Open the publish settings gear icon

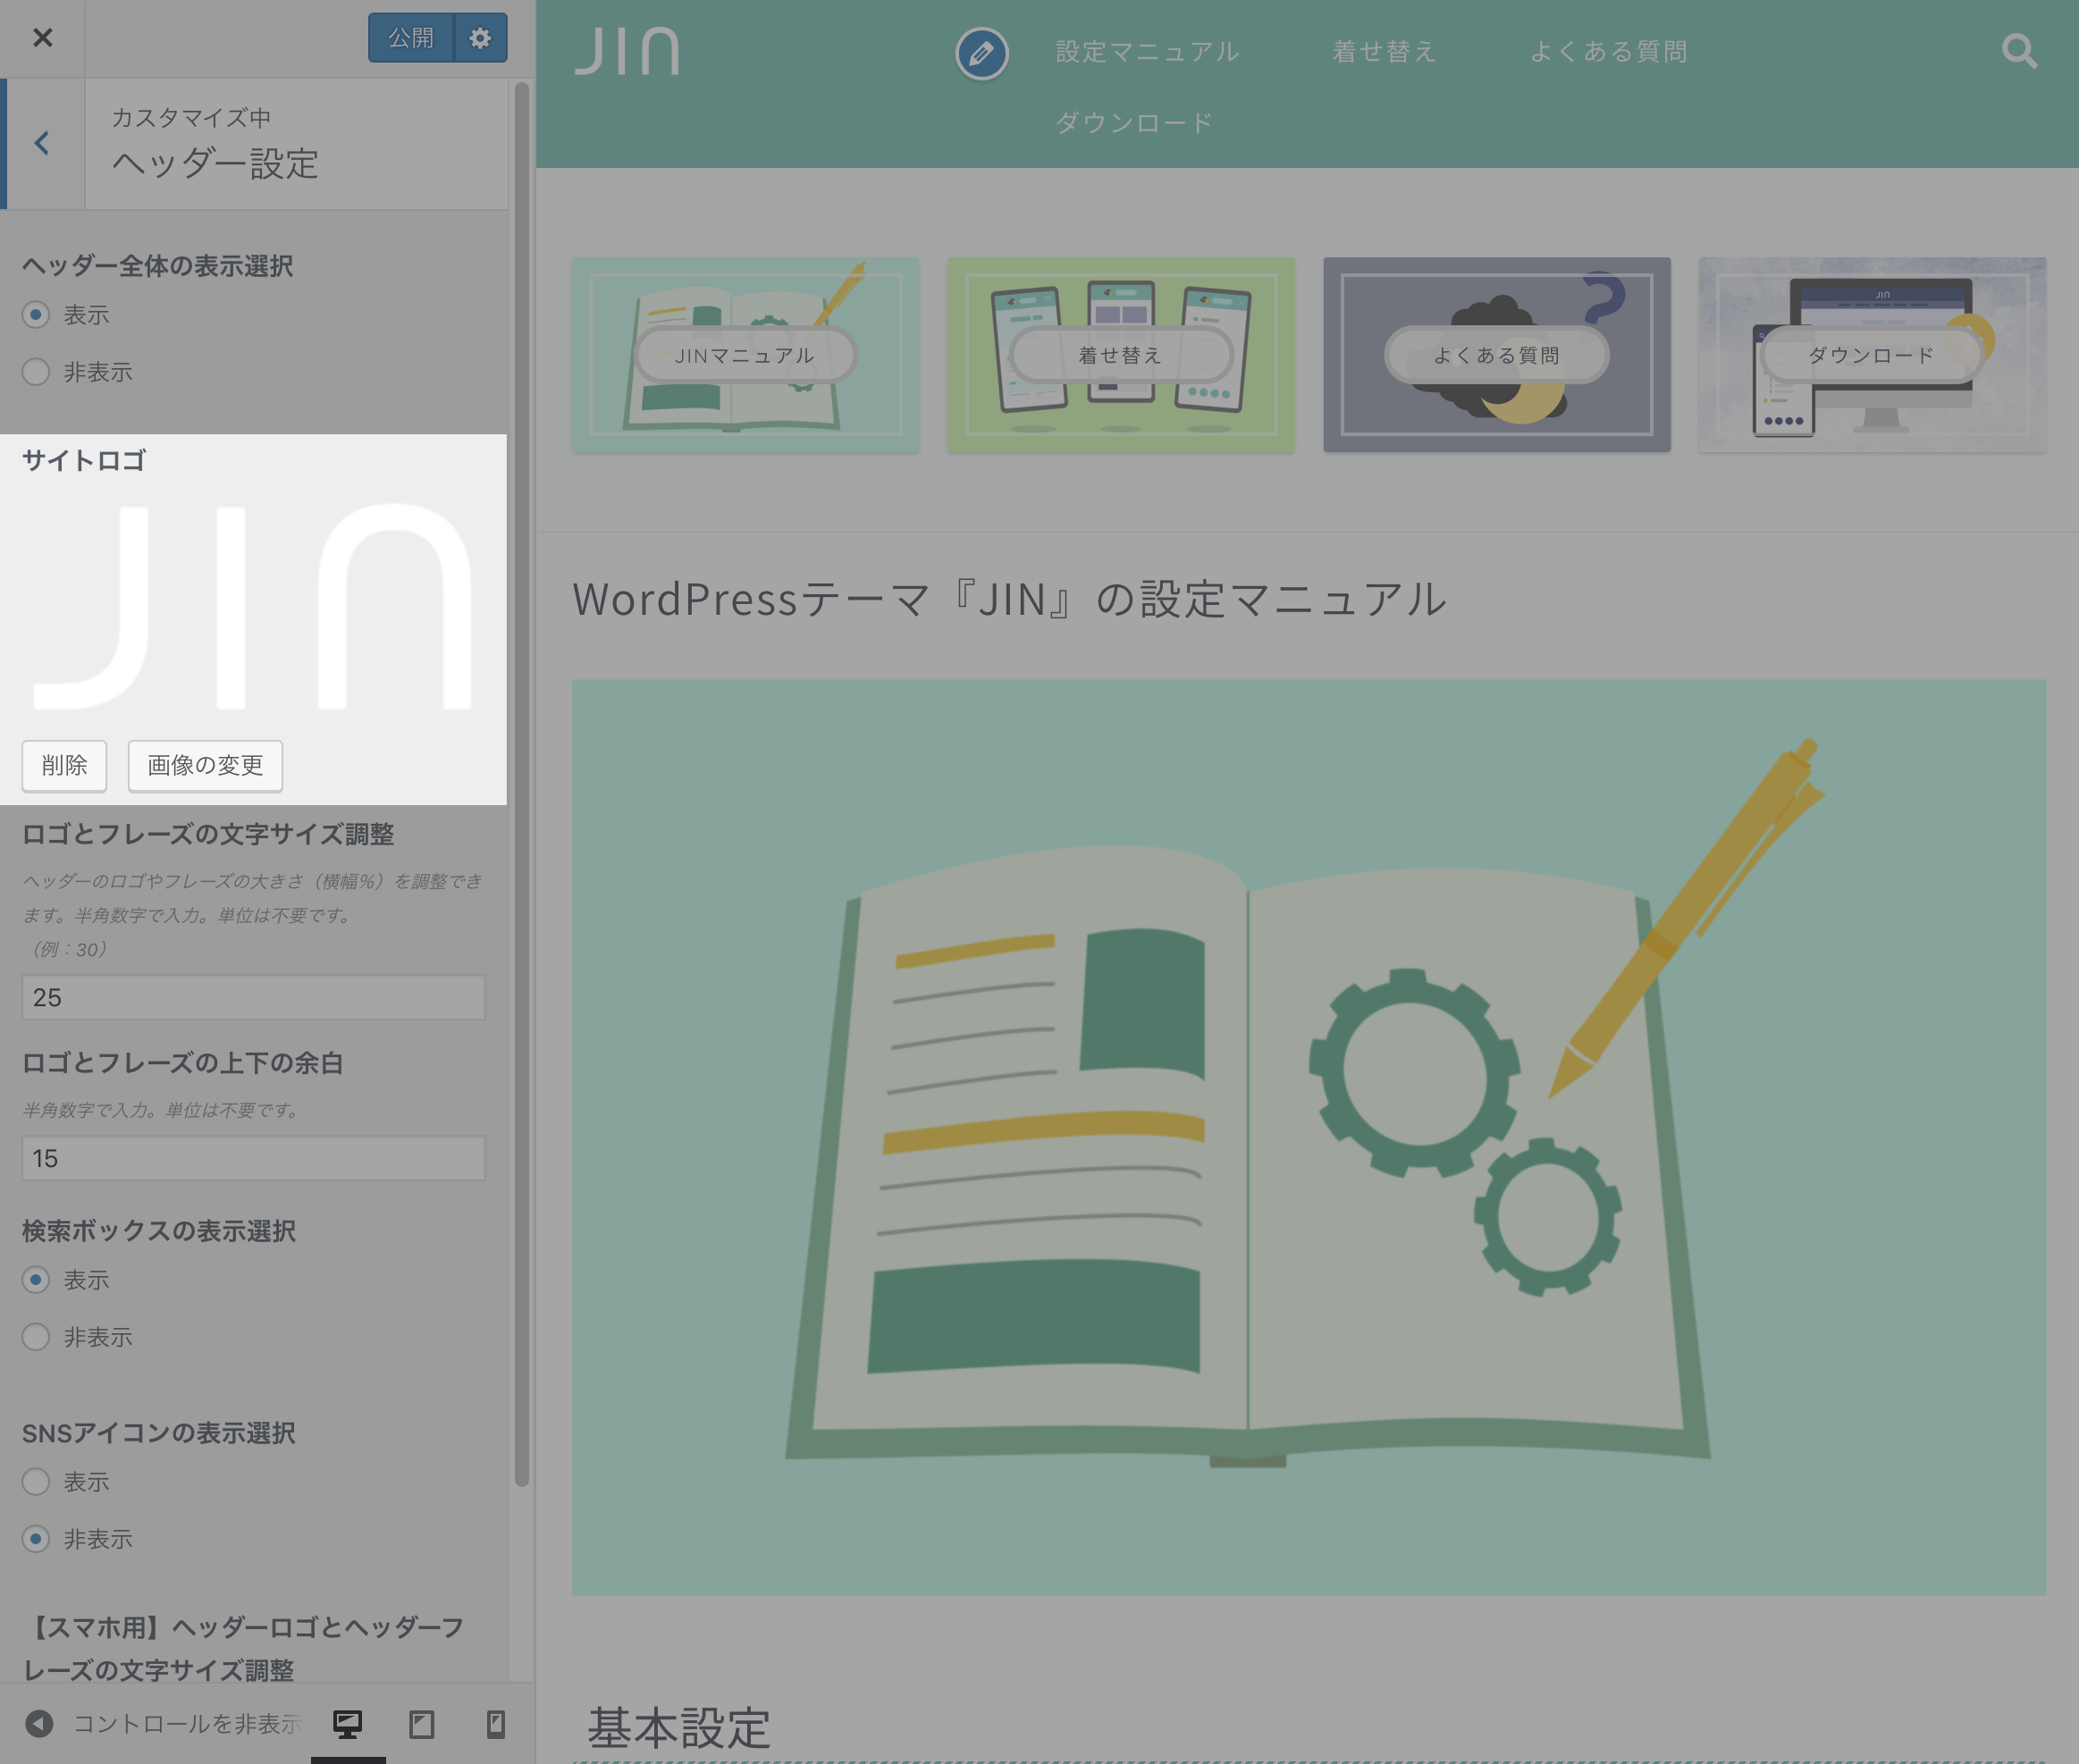click(480, 38)
